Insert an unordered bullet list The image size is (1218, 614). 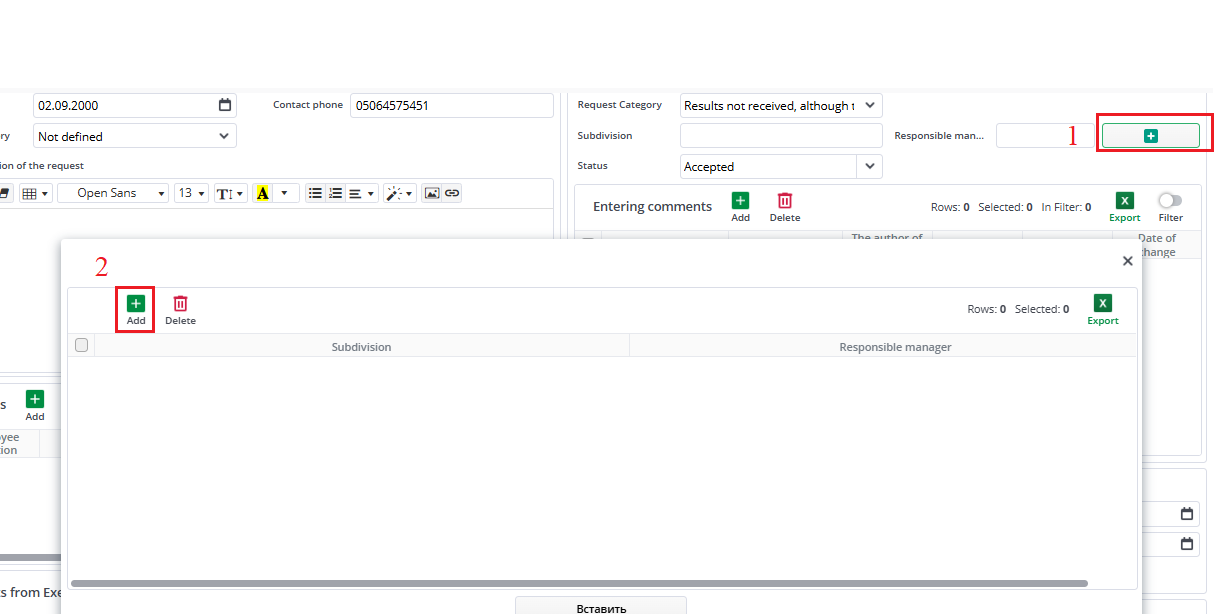coord(315,193)
